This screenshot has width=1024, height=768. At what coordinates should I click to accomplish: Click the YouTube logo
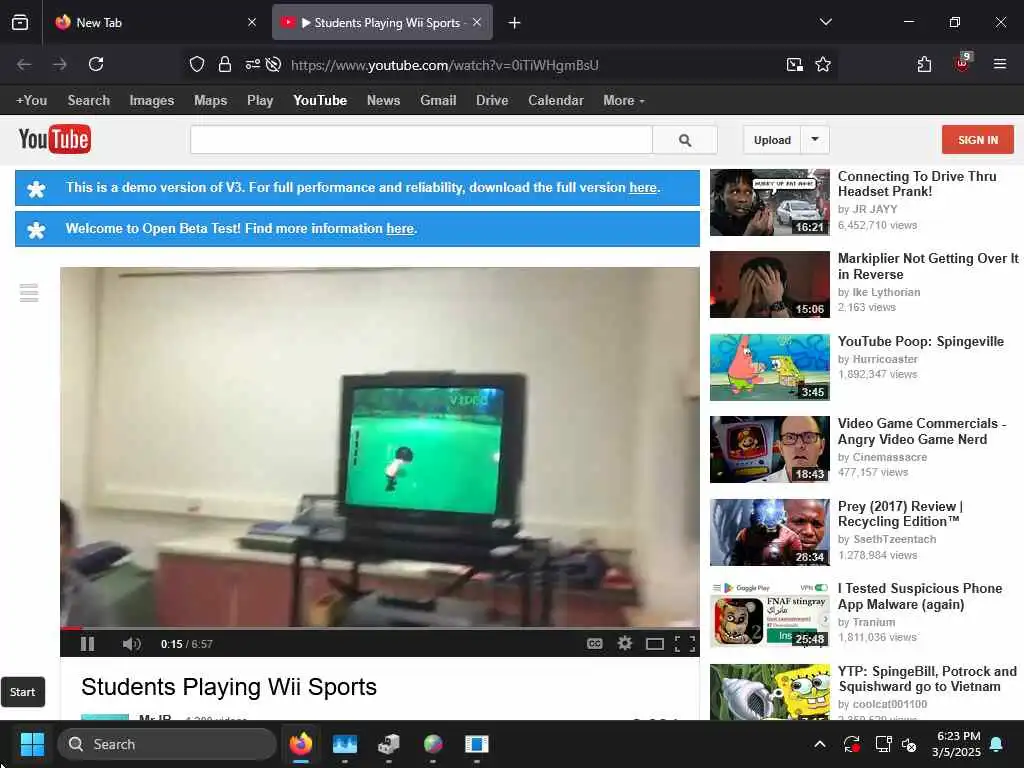point(55,139)
